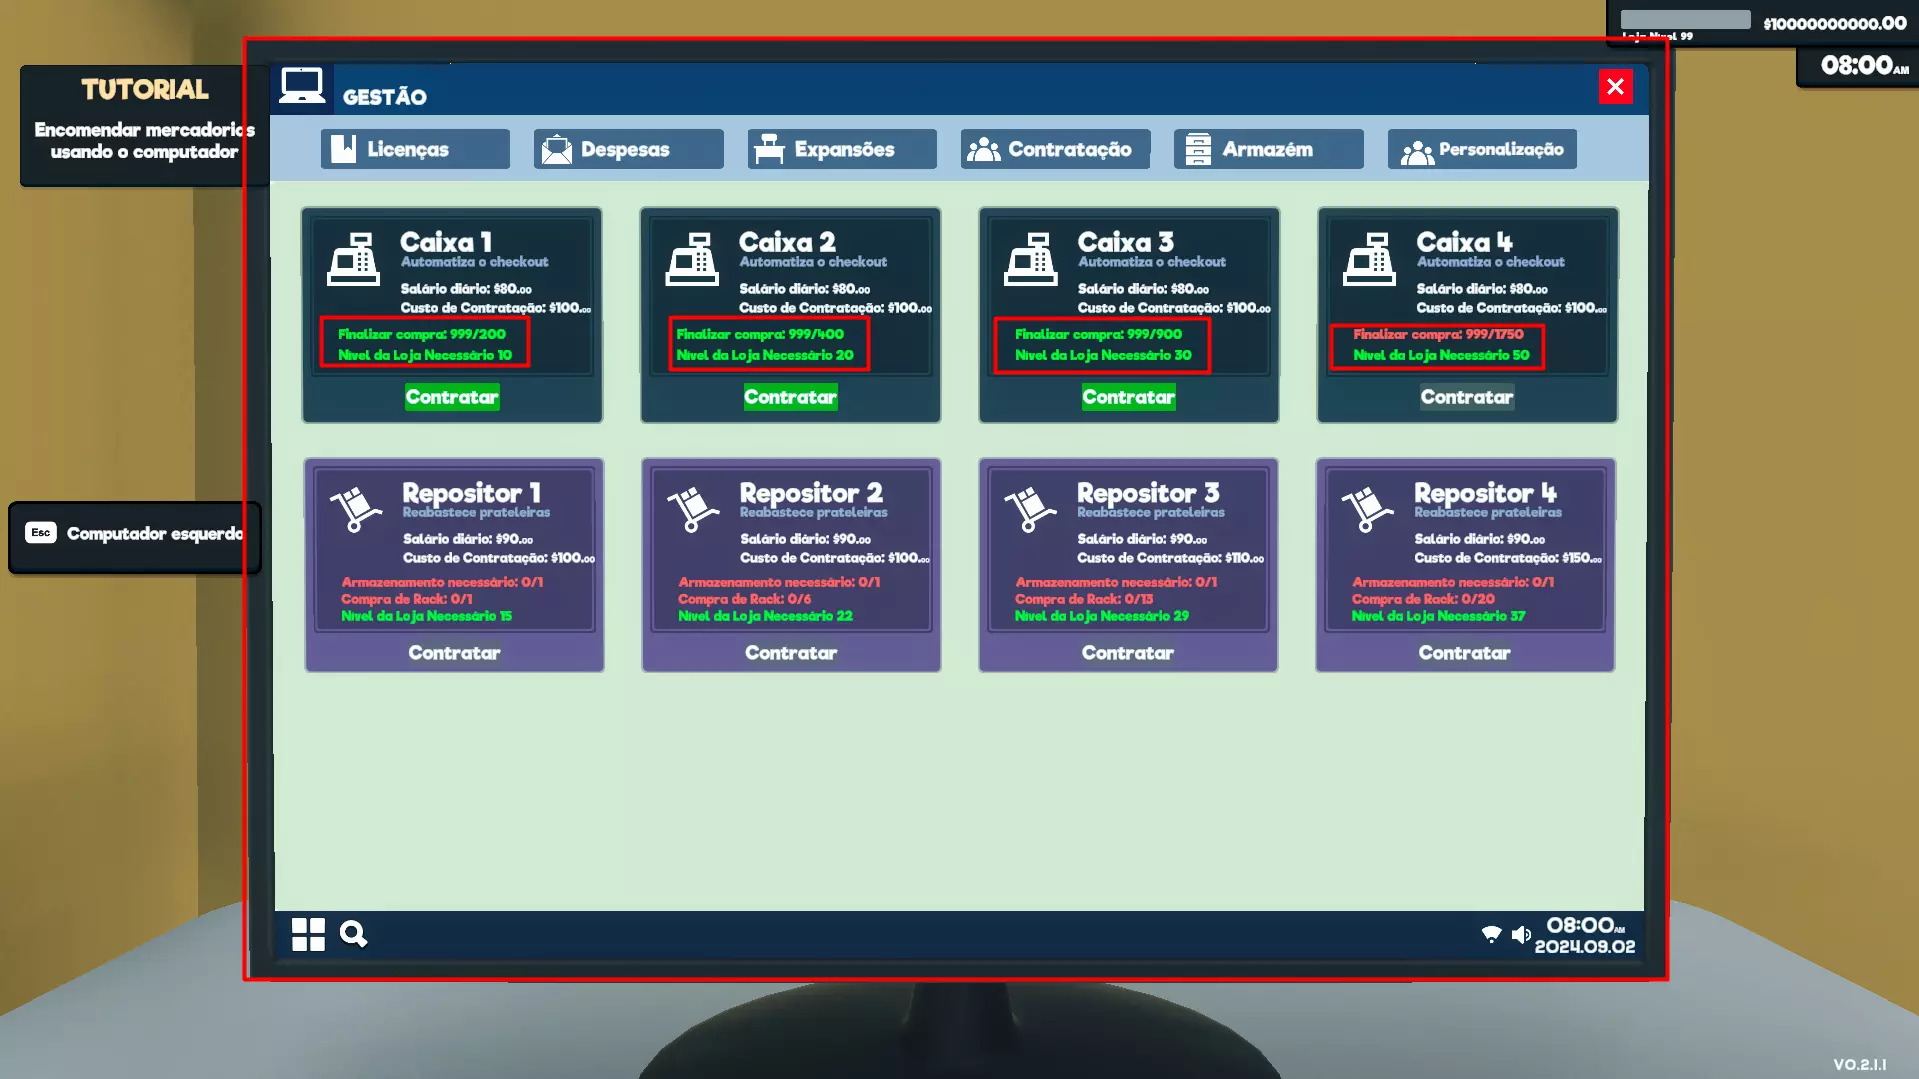
Task: Click 'Finalizar compra: 999/200' requirement text
Action: pos(422,334)
